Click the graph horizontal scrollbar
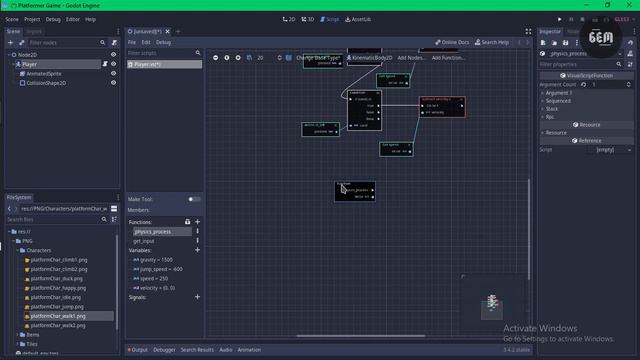Image resolution: width=640 pixels, height=360 pixels. [360, 336]
